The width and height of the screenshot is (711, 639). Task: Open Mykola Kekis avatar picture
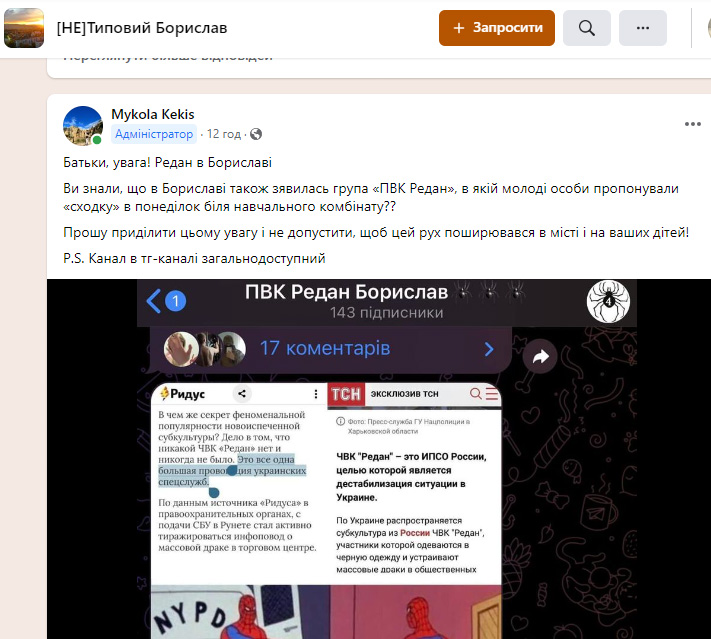[83, 126]
